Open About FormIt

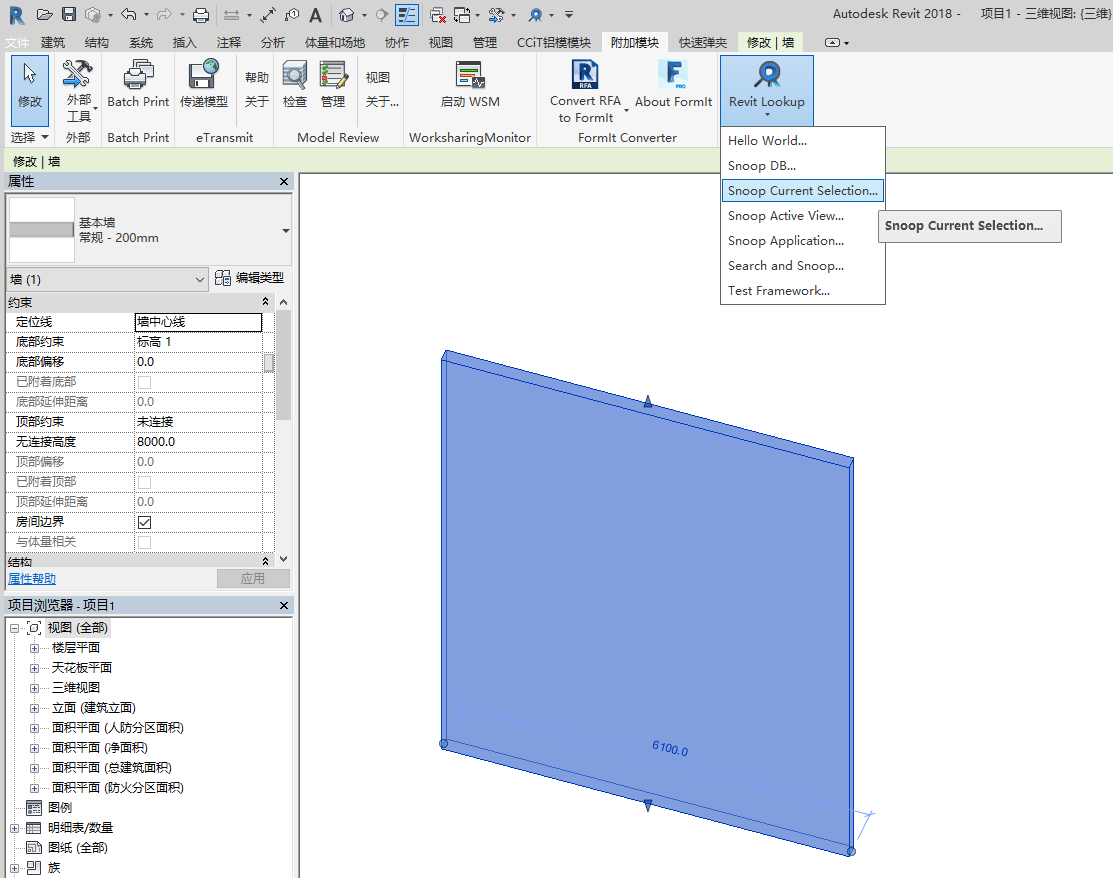tap(673, 84)
